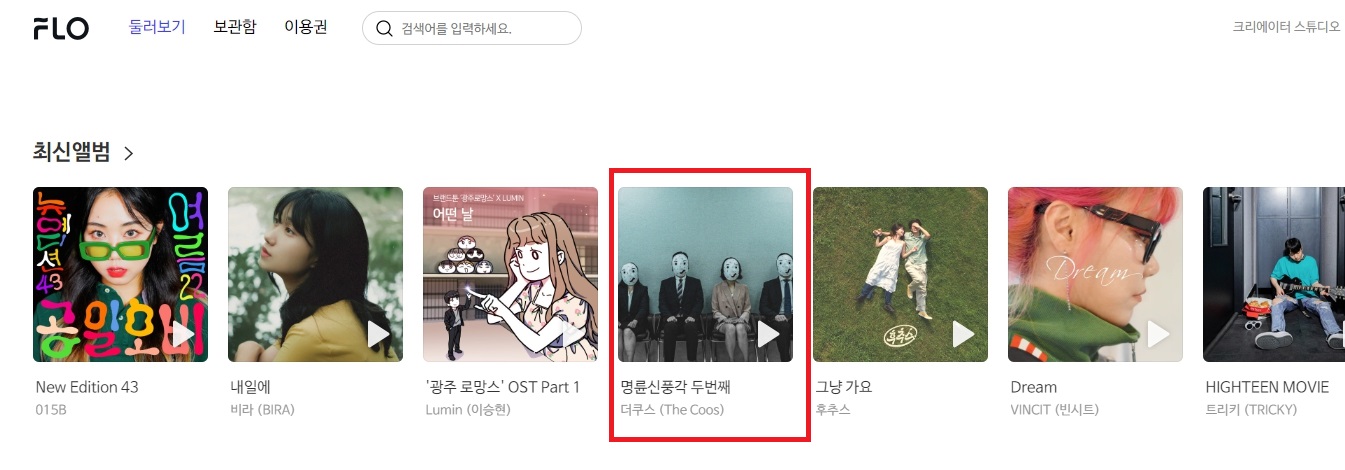Open the 015B artist link
Screen dimensions: 1345x470
click(50, 410)
